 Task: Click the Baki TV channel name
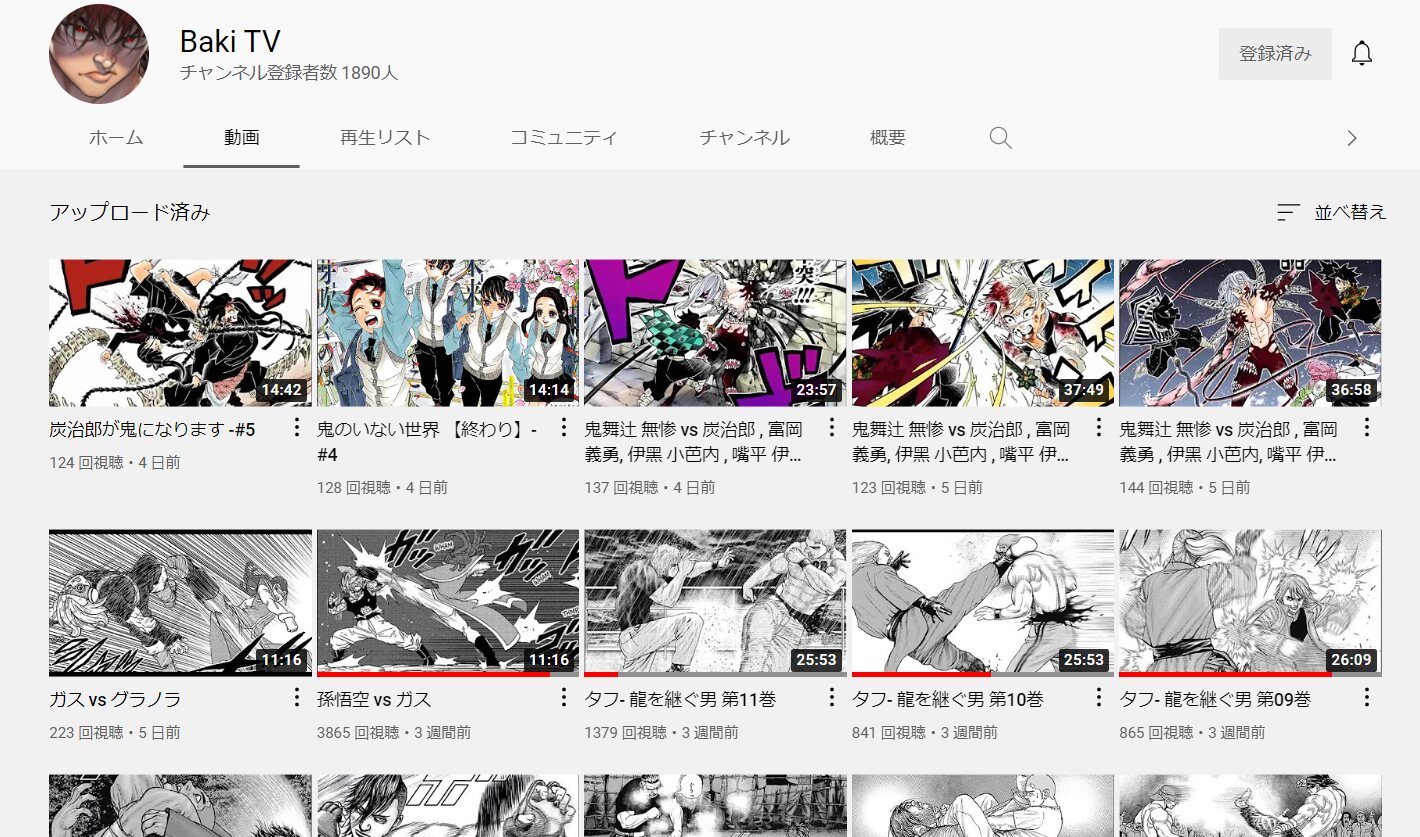click(x=230, y=41)
